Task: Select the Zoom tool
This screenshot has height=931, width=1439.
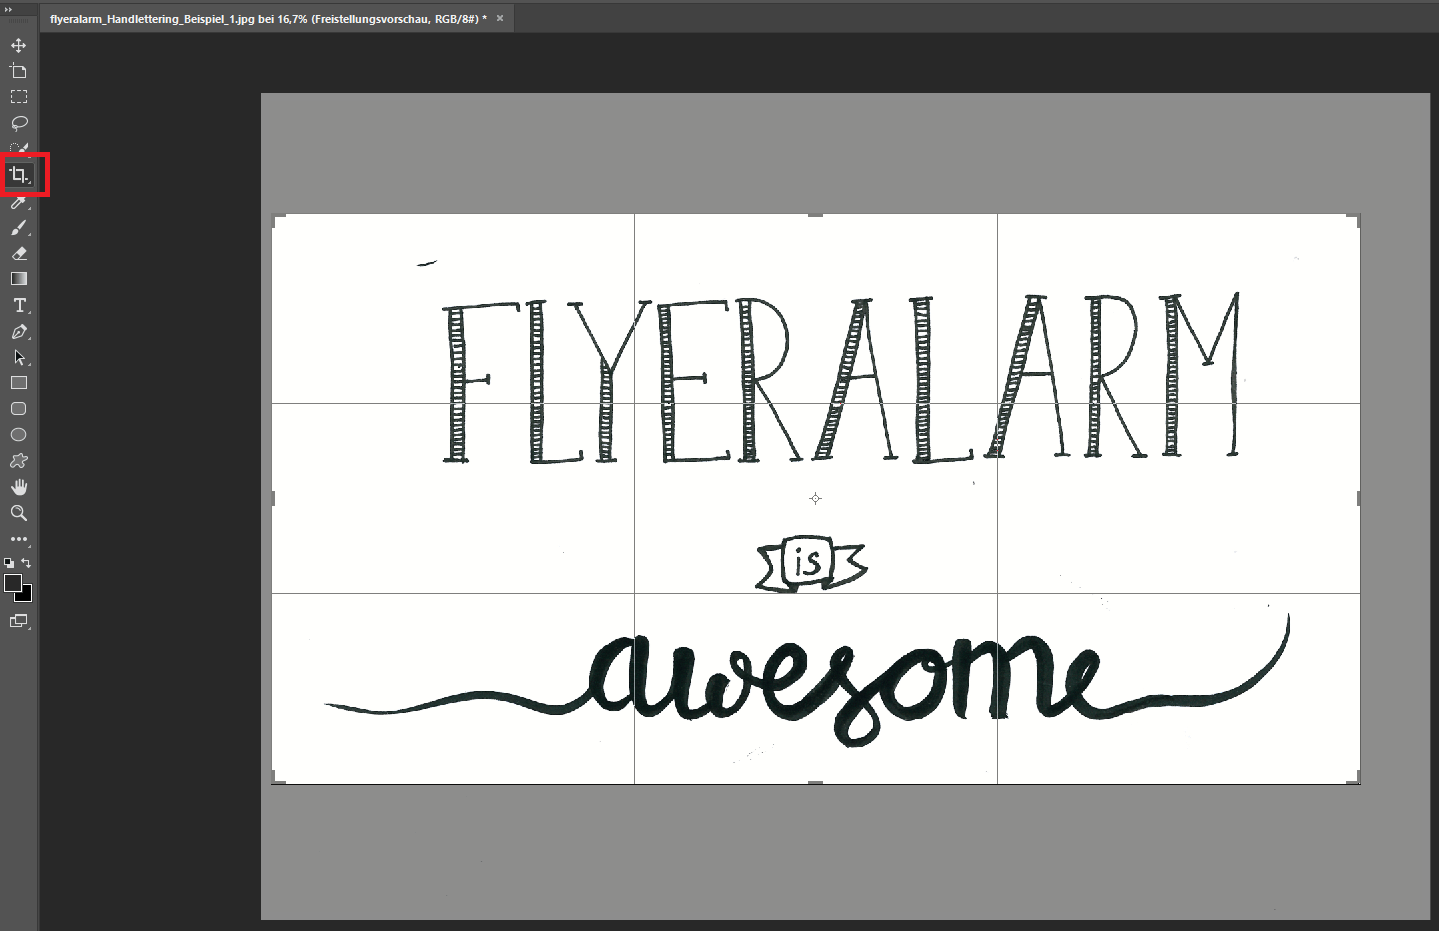Action: [x=18, y=513]
